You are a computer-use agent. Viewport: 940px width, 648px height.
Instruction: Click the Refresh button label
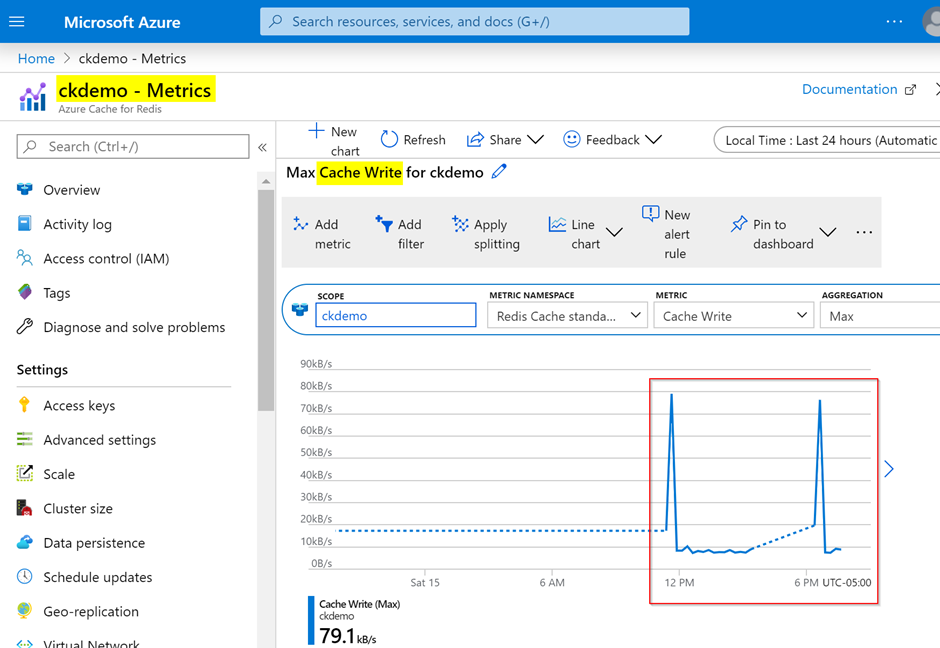click(424, 140)
